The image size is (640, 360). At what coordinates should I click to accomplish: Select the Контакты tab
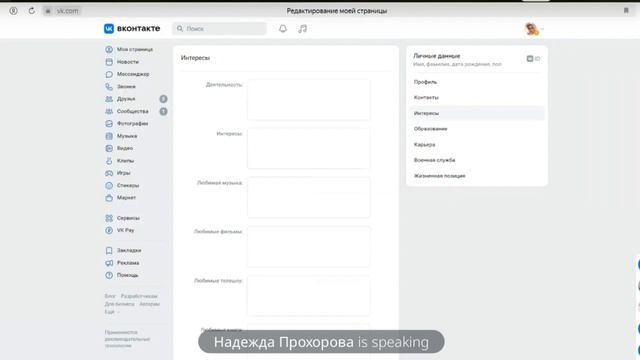click(477, 98)
